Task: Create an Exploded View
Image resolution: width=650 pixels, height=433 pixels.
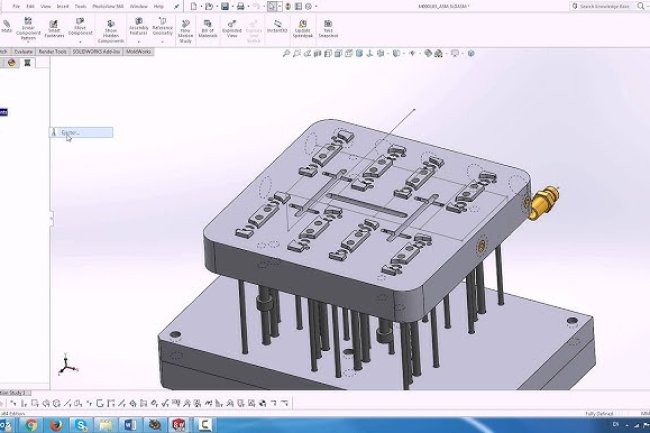Action: coord(232,29)
